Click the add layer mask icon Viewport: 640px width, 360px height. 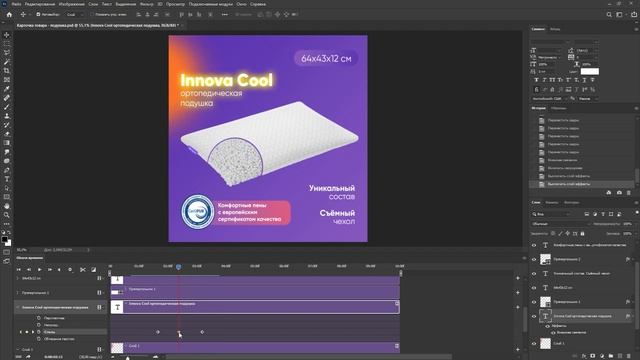[593, 356]
